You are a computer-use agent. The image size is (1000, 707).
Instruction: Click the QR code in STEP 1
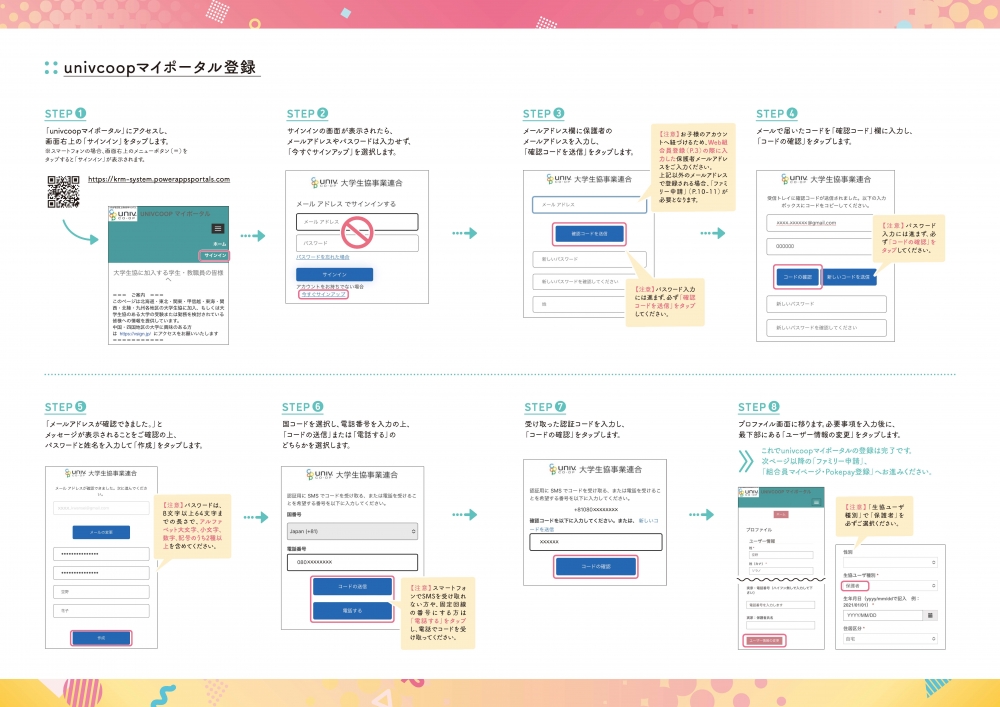click(63, 190)
